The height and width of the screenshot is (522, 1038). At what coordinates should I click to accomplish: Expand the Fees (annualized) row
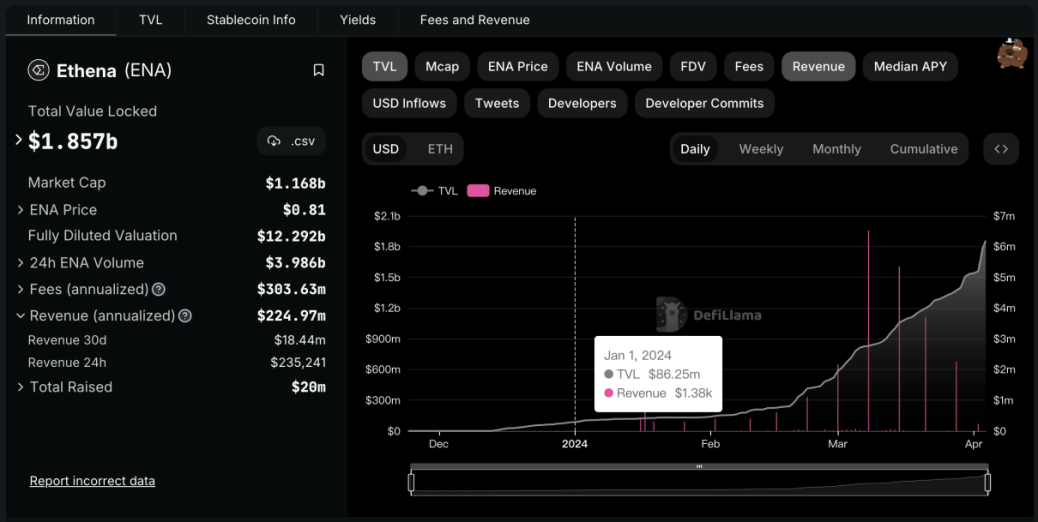22,289
